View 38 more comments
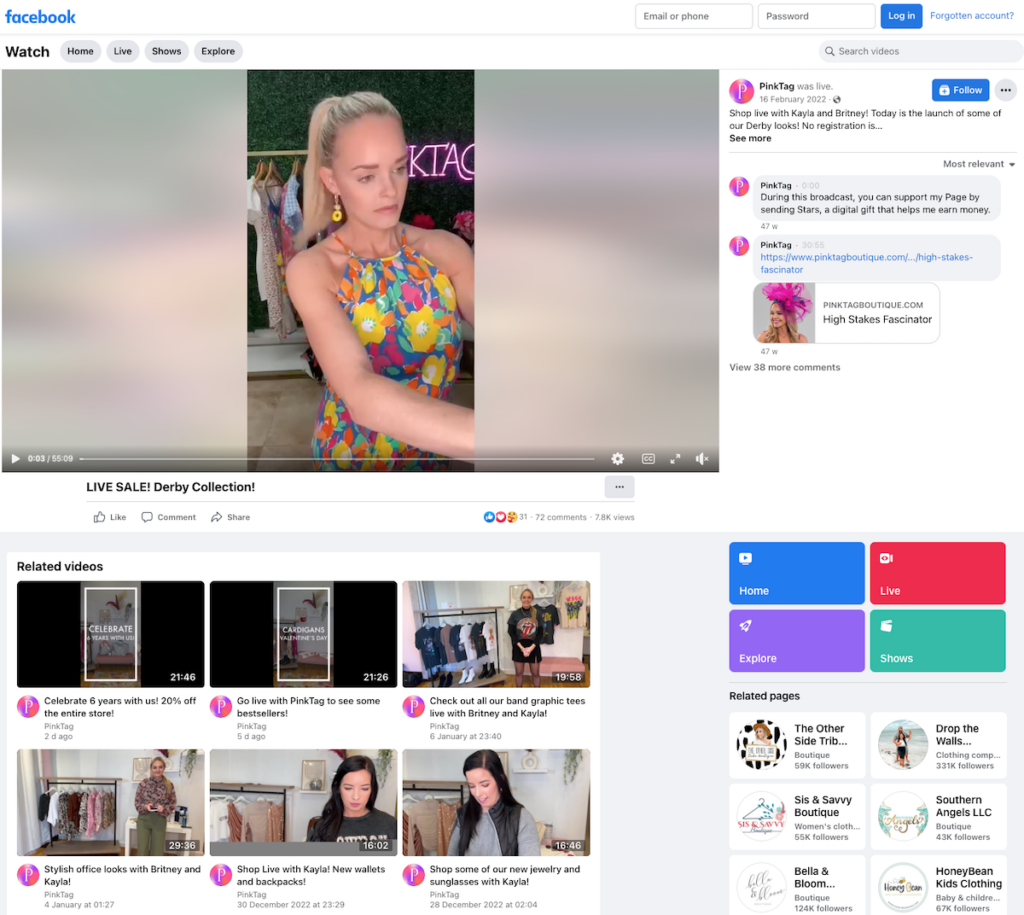The width and height of the screenshot is (1024, 915). pyautogui.click(x=784, y=367)
